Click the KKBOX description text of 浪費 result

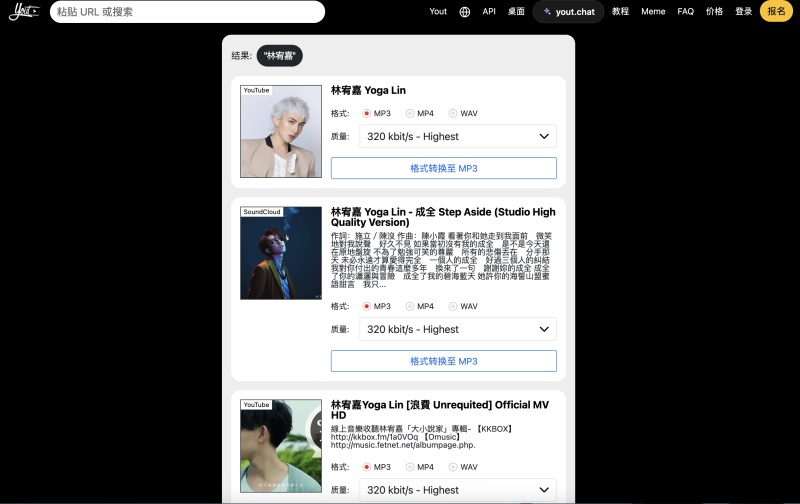pyautogui.click(x=421, y=437)
